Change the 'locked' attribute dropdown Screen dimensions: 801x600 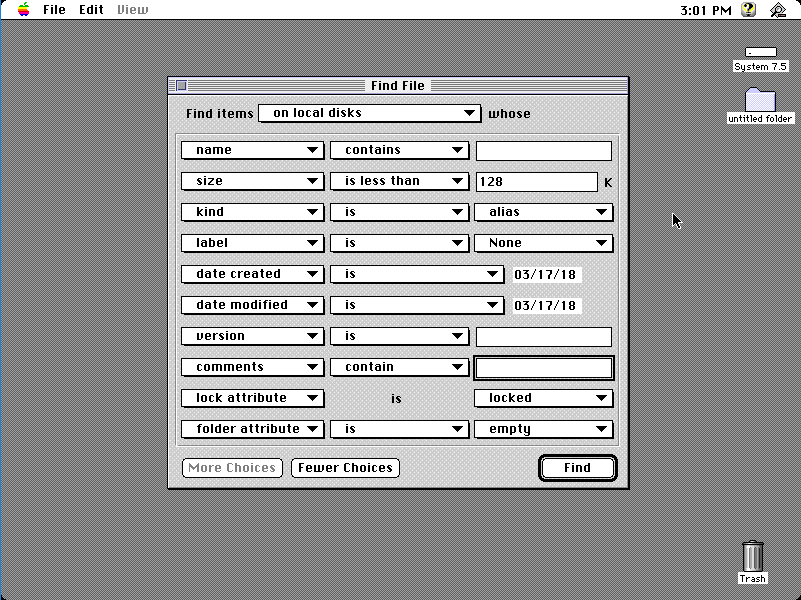(543, 398)
